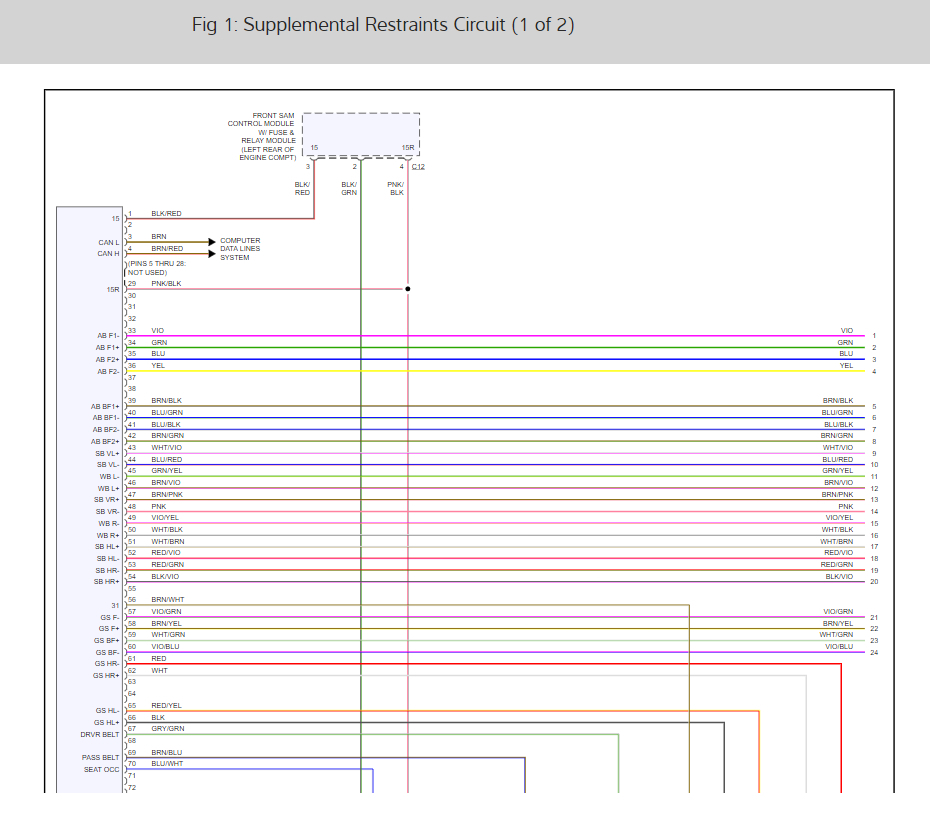Click the DRVR BELT terminal label
930x820 pixels.
(x=100, y=734)
